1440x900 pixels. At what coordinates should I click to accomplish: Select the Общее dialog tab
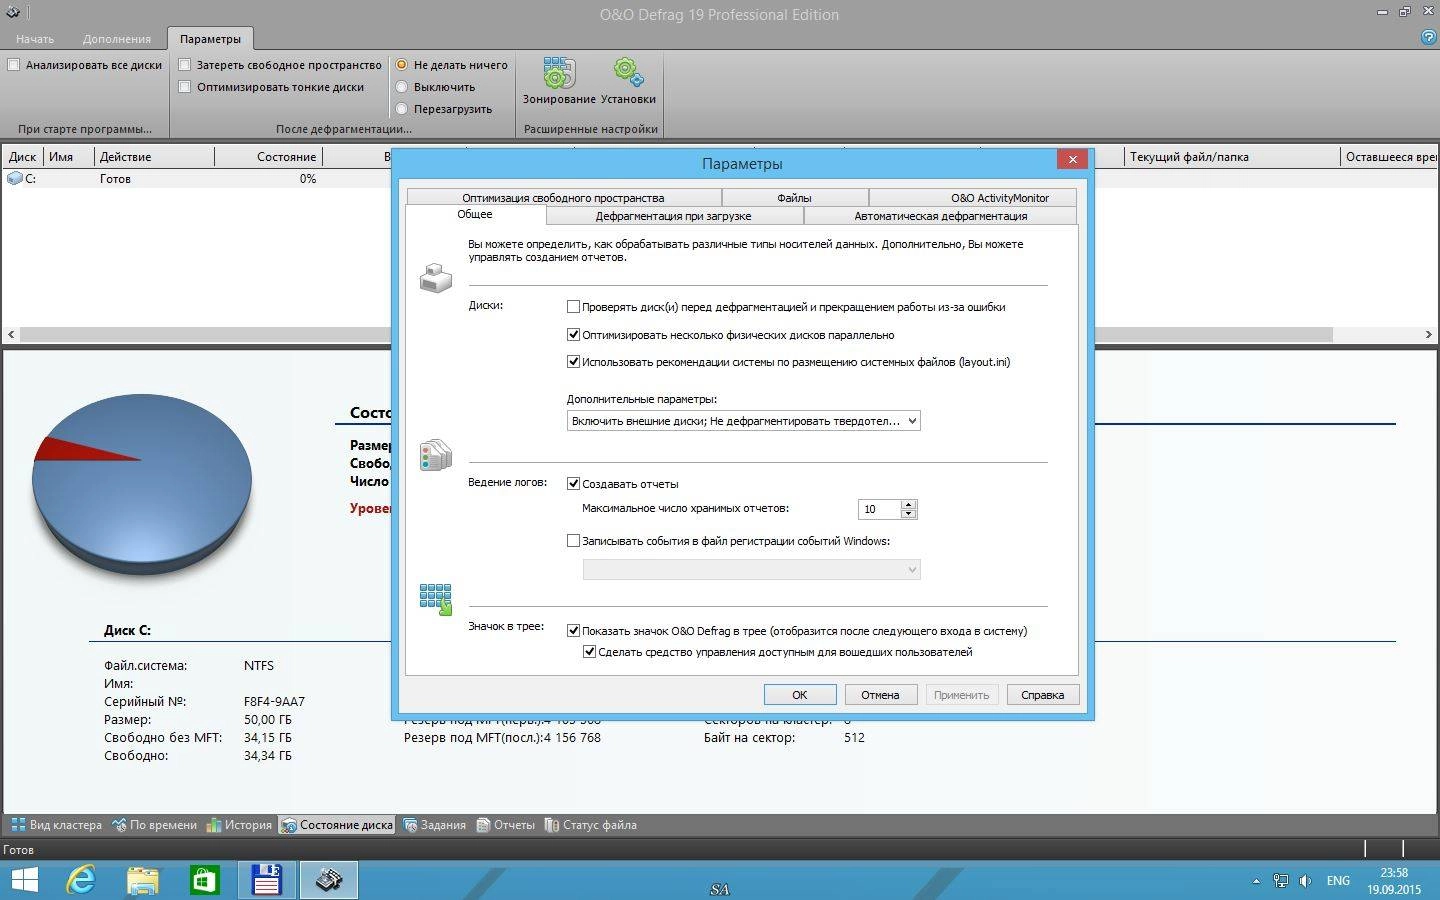point(475,214)
